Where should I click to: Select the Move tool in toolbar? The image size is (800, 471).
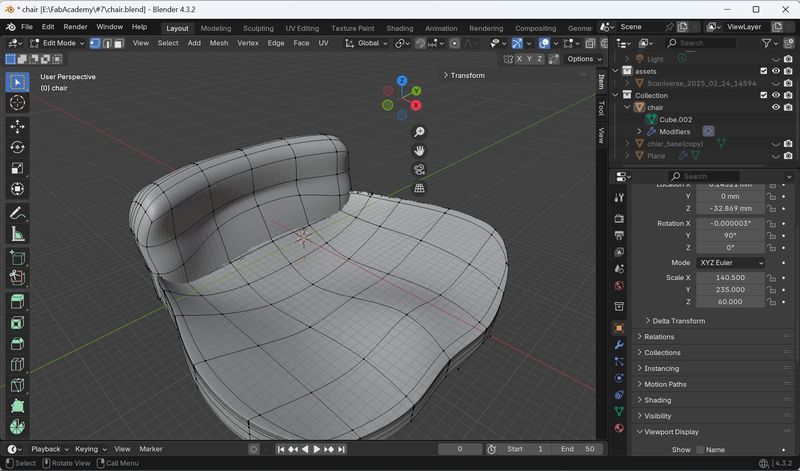[x=17, y=127]
